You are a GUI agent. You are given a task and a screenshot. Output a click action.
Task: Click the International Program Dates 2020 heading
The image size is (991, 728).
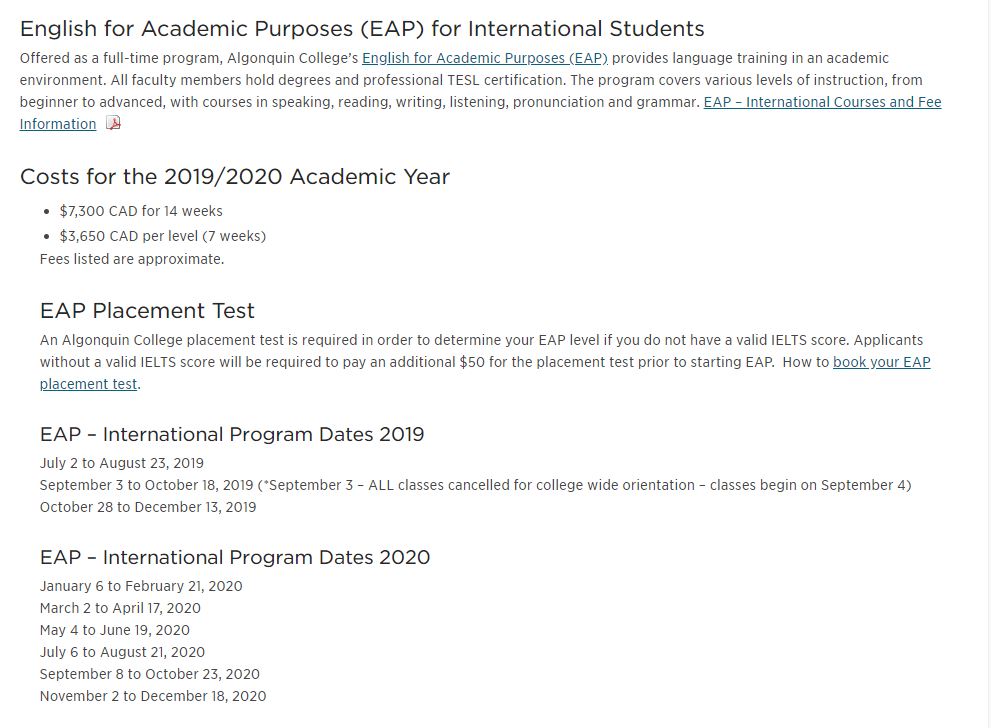pyautogui.click(x=235, y=557)
